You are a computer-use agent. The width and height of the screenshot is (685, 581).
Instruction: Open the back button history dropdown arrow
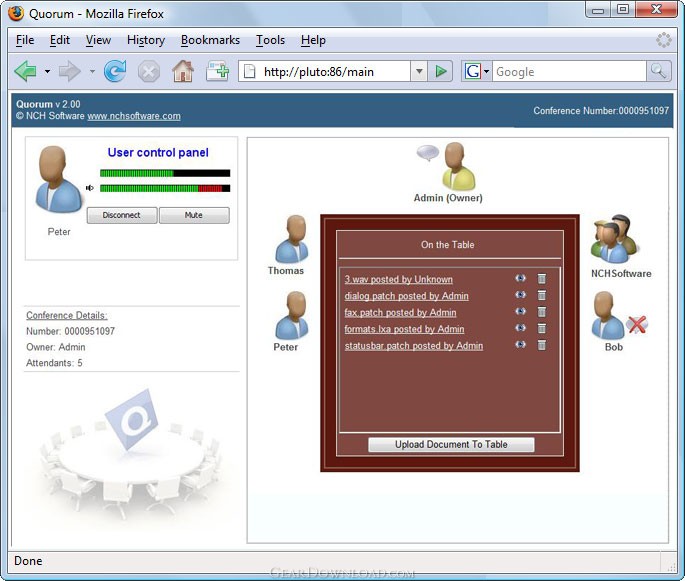pyautogui.click(x=47, y=72)
